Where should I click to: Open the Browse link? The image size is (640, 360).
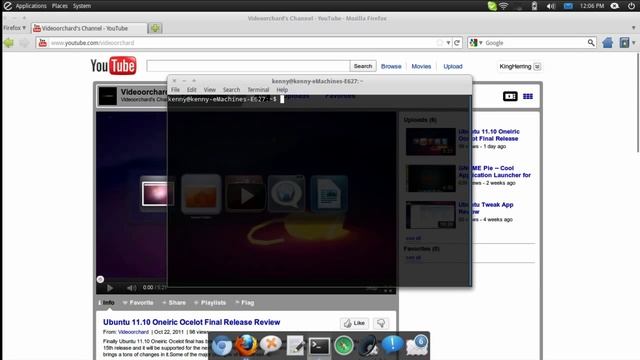point(391,66)
